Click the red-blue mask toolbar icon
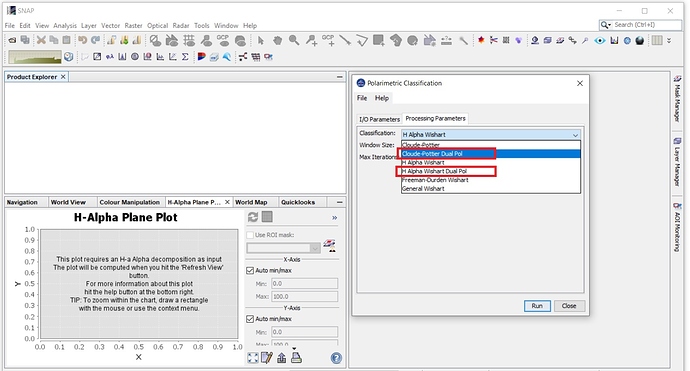Viewport: 690px width, 371px height. pos(202,57)
